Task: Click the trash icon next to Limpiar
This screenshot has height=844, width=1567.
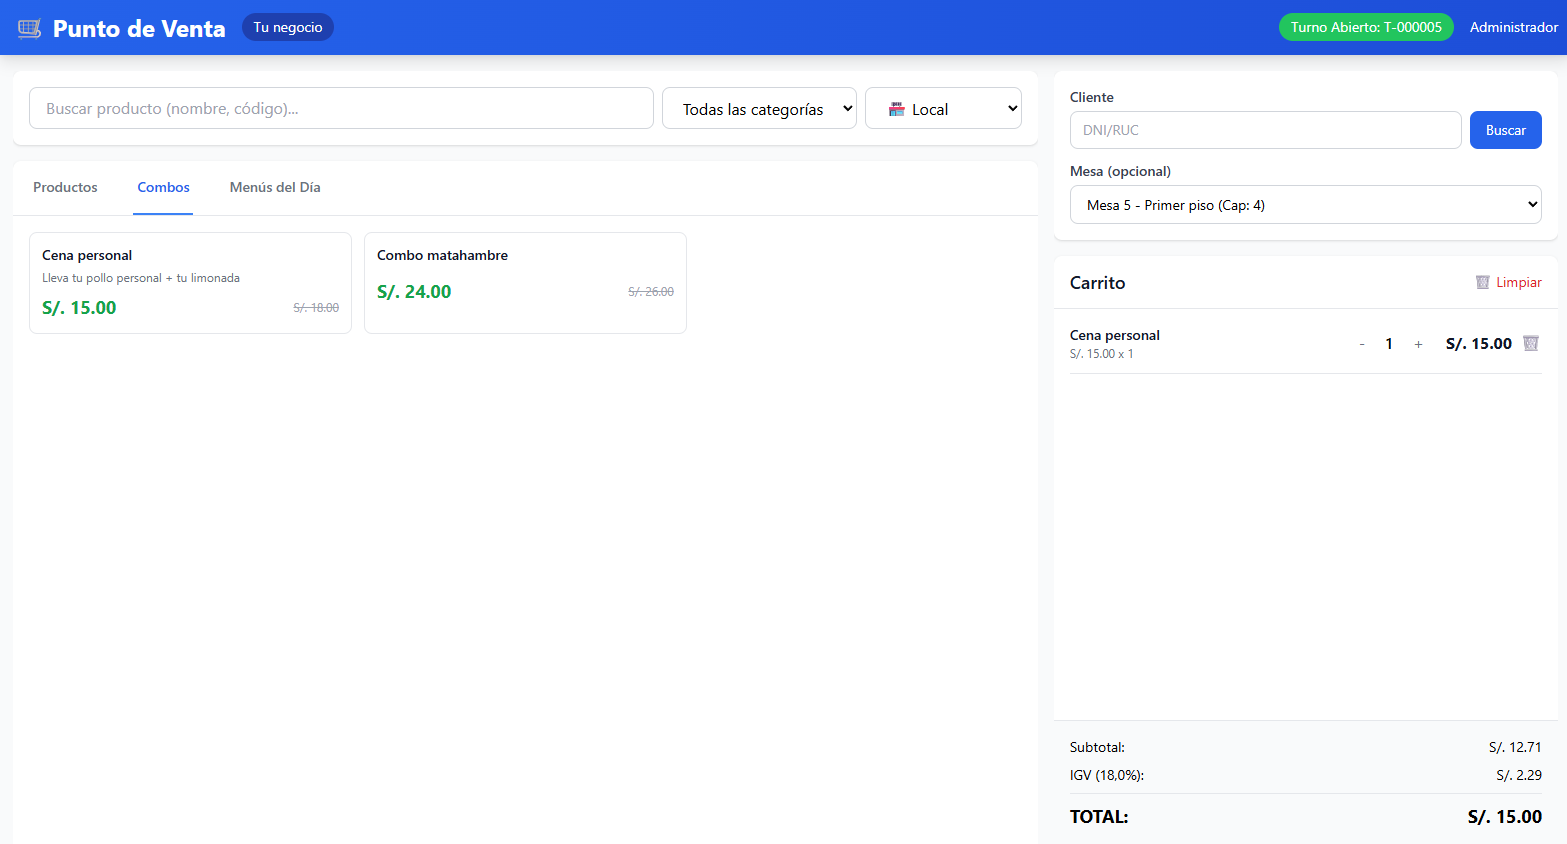Action: pos(1482,283)
